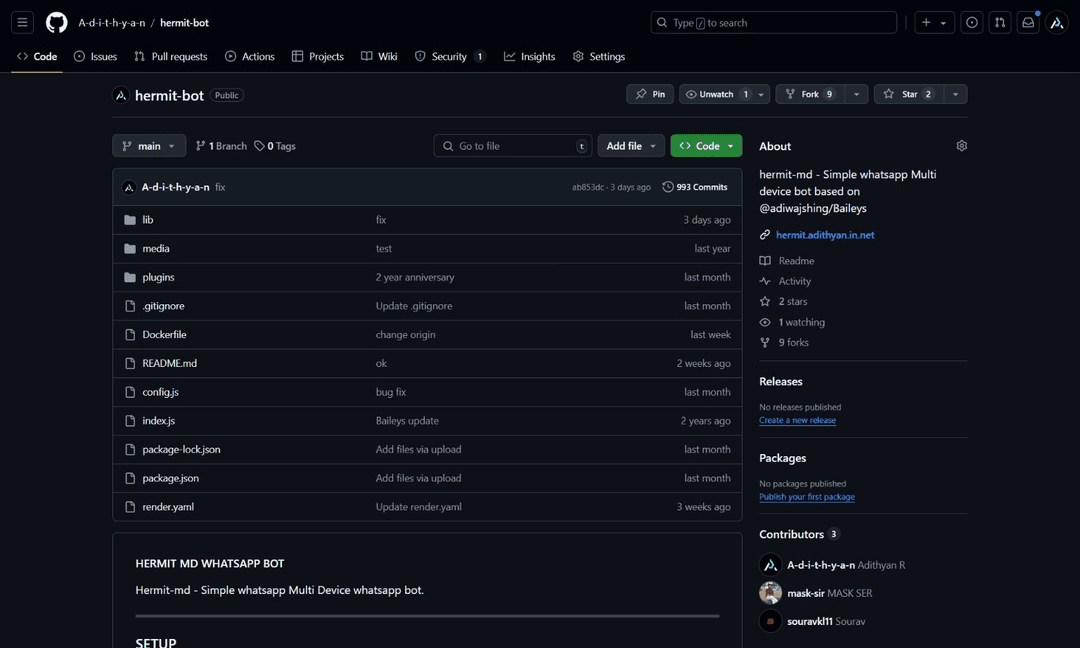The height and width of the screenshot is (648, 1080).
Task: Open the Pull requests tab
Action: [171, 56]
